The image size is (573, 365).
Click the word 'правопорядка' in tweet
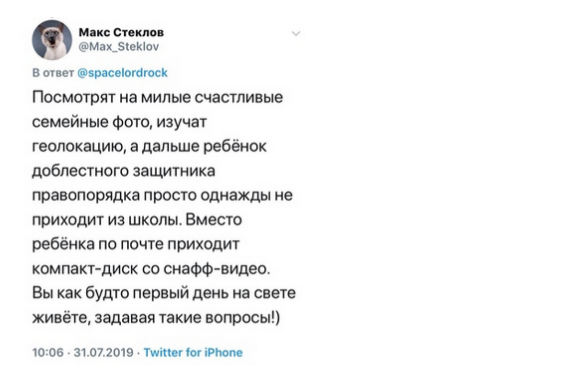[x=86, y=195]
